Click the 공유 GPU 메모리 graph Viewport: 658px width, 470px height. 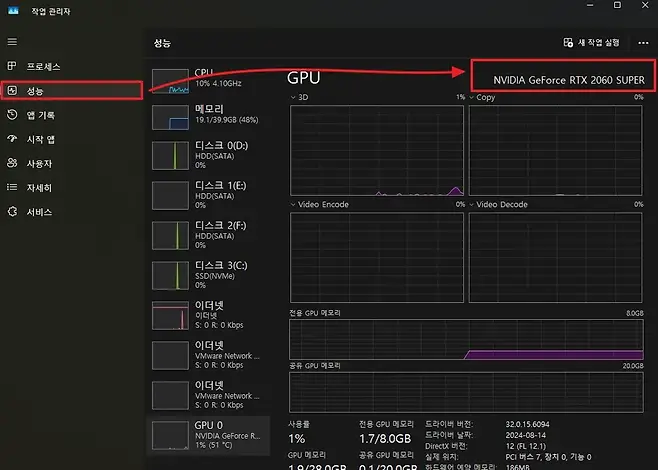(466, 393)
